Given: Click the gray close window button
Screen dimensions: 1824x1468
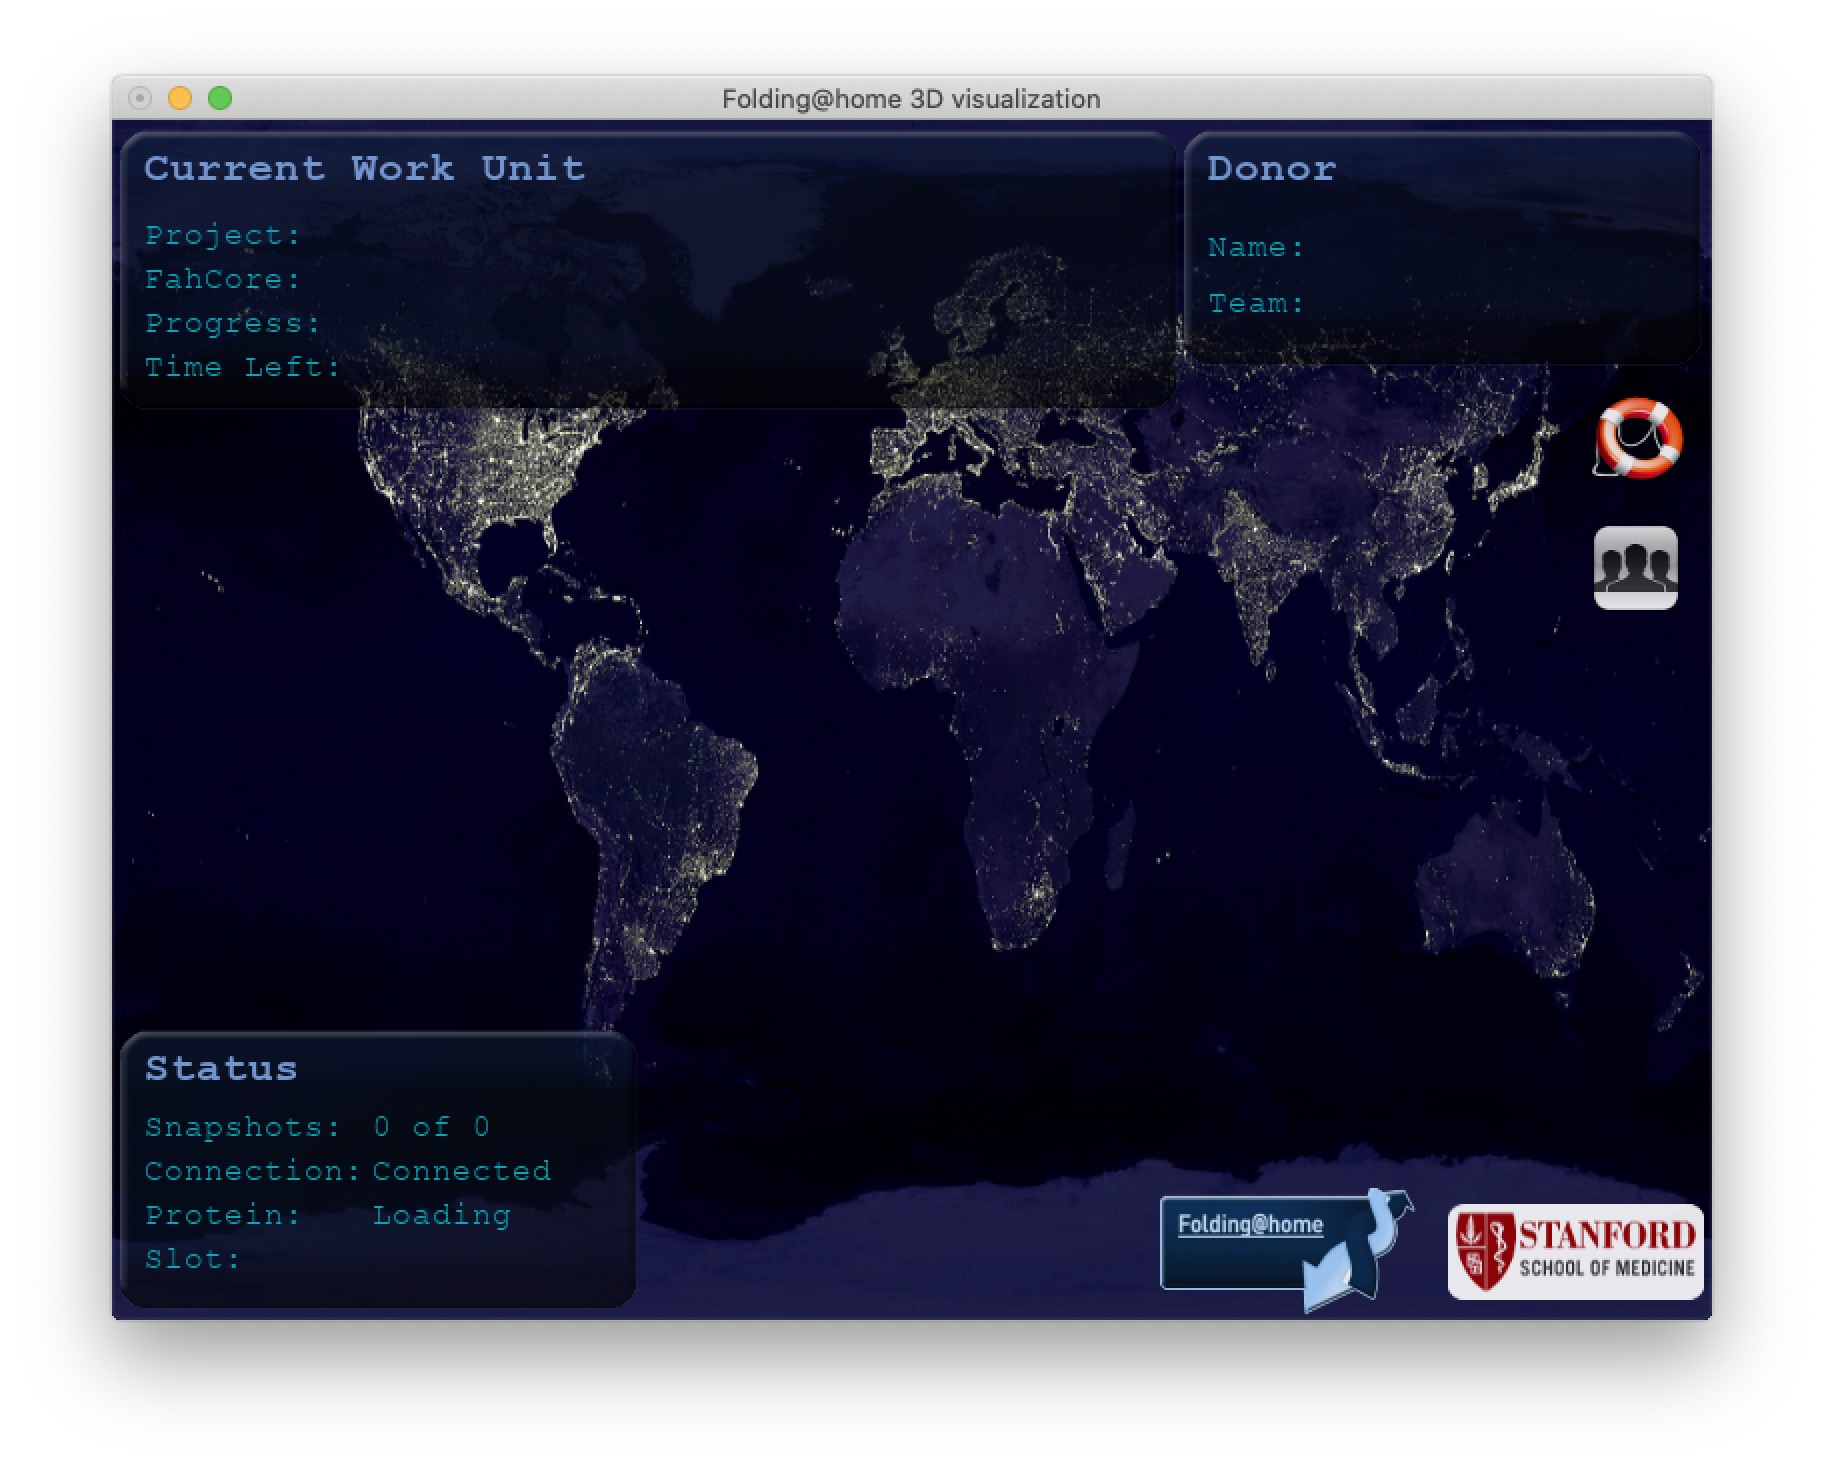Looking at the screenshot, I should (x=140, y=98).
